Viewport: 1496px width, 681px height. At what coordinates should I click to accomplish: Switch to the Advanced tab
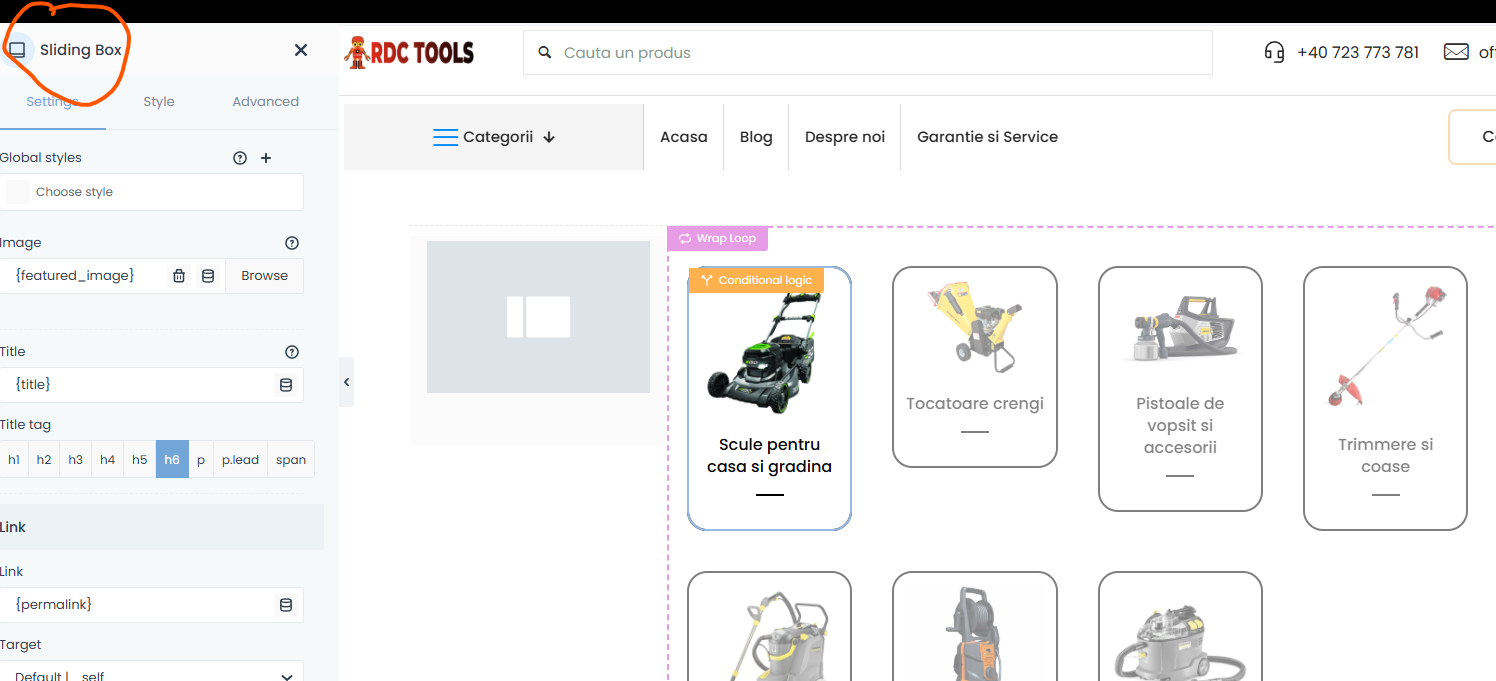(x=265, y=102)
